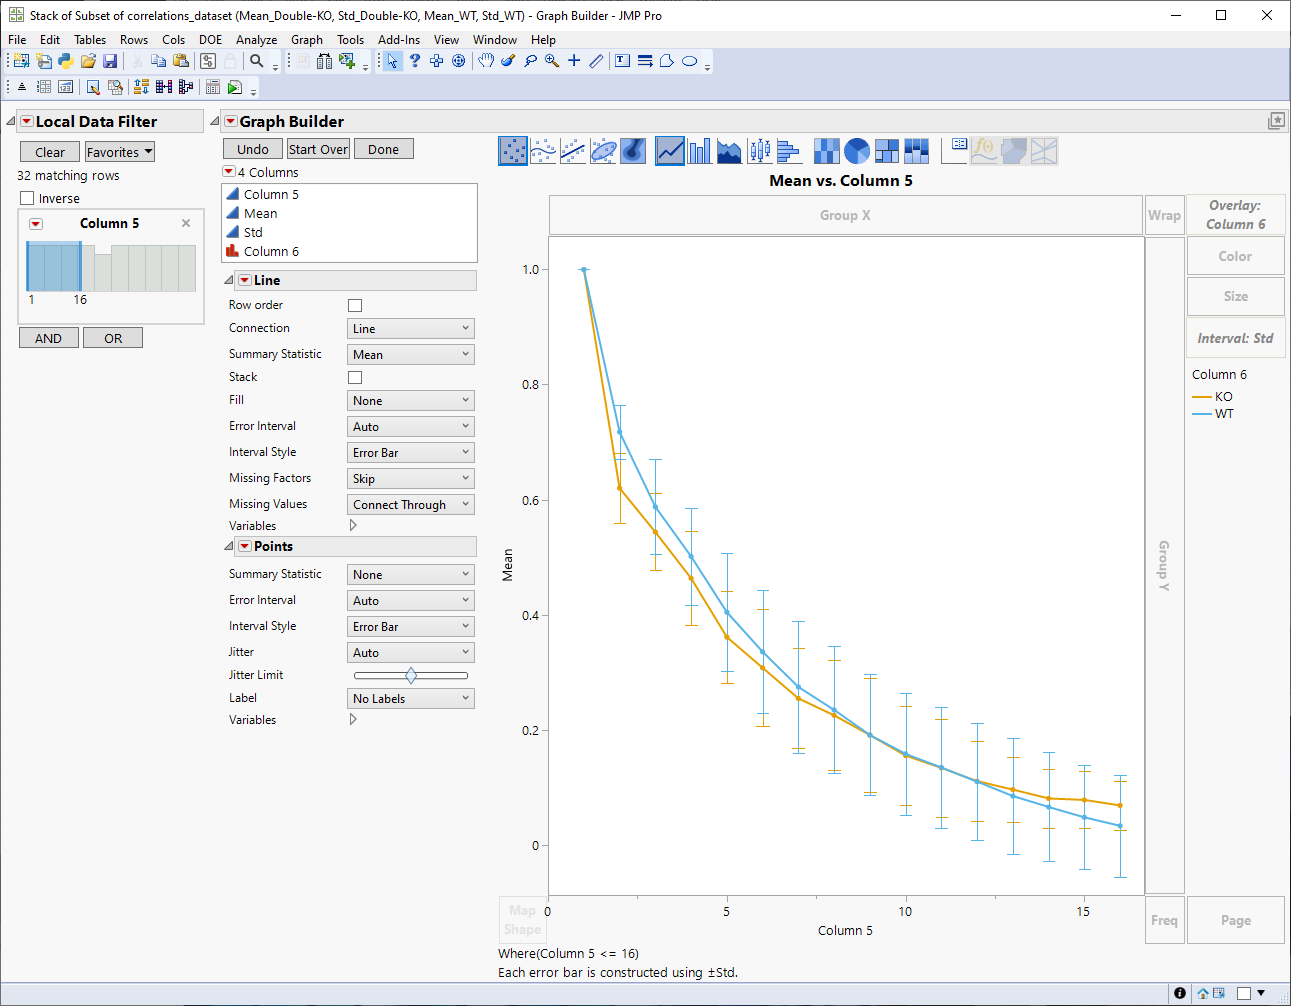This screenshot has height=1006, width=1291.
Task: Click the Jitter Limit slider handle
Action: pyautogui.click(x=411, y=676)
